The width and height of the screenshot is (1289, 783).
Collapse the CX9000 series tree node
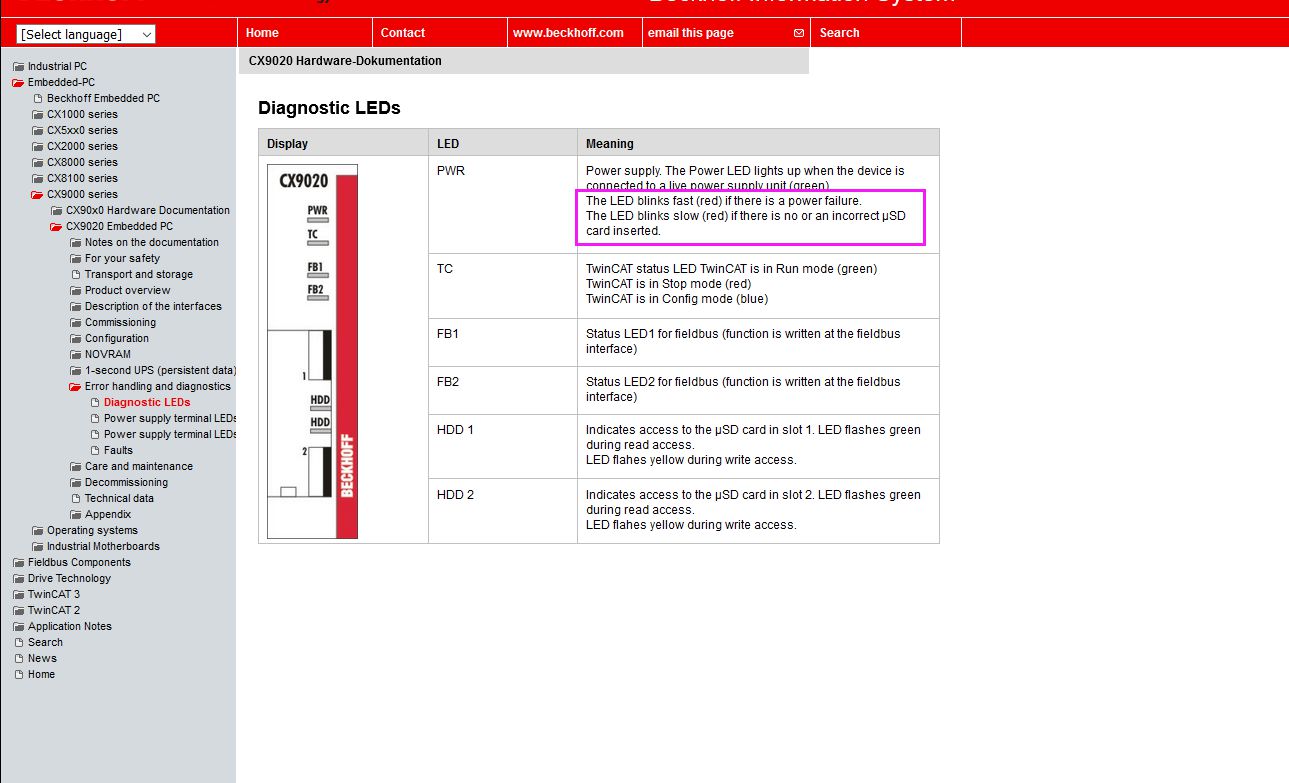pos(37,195)
